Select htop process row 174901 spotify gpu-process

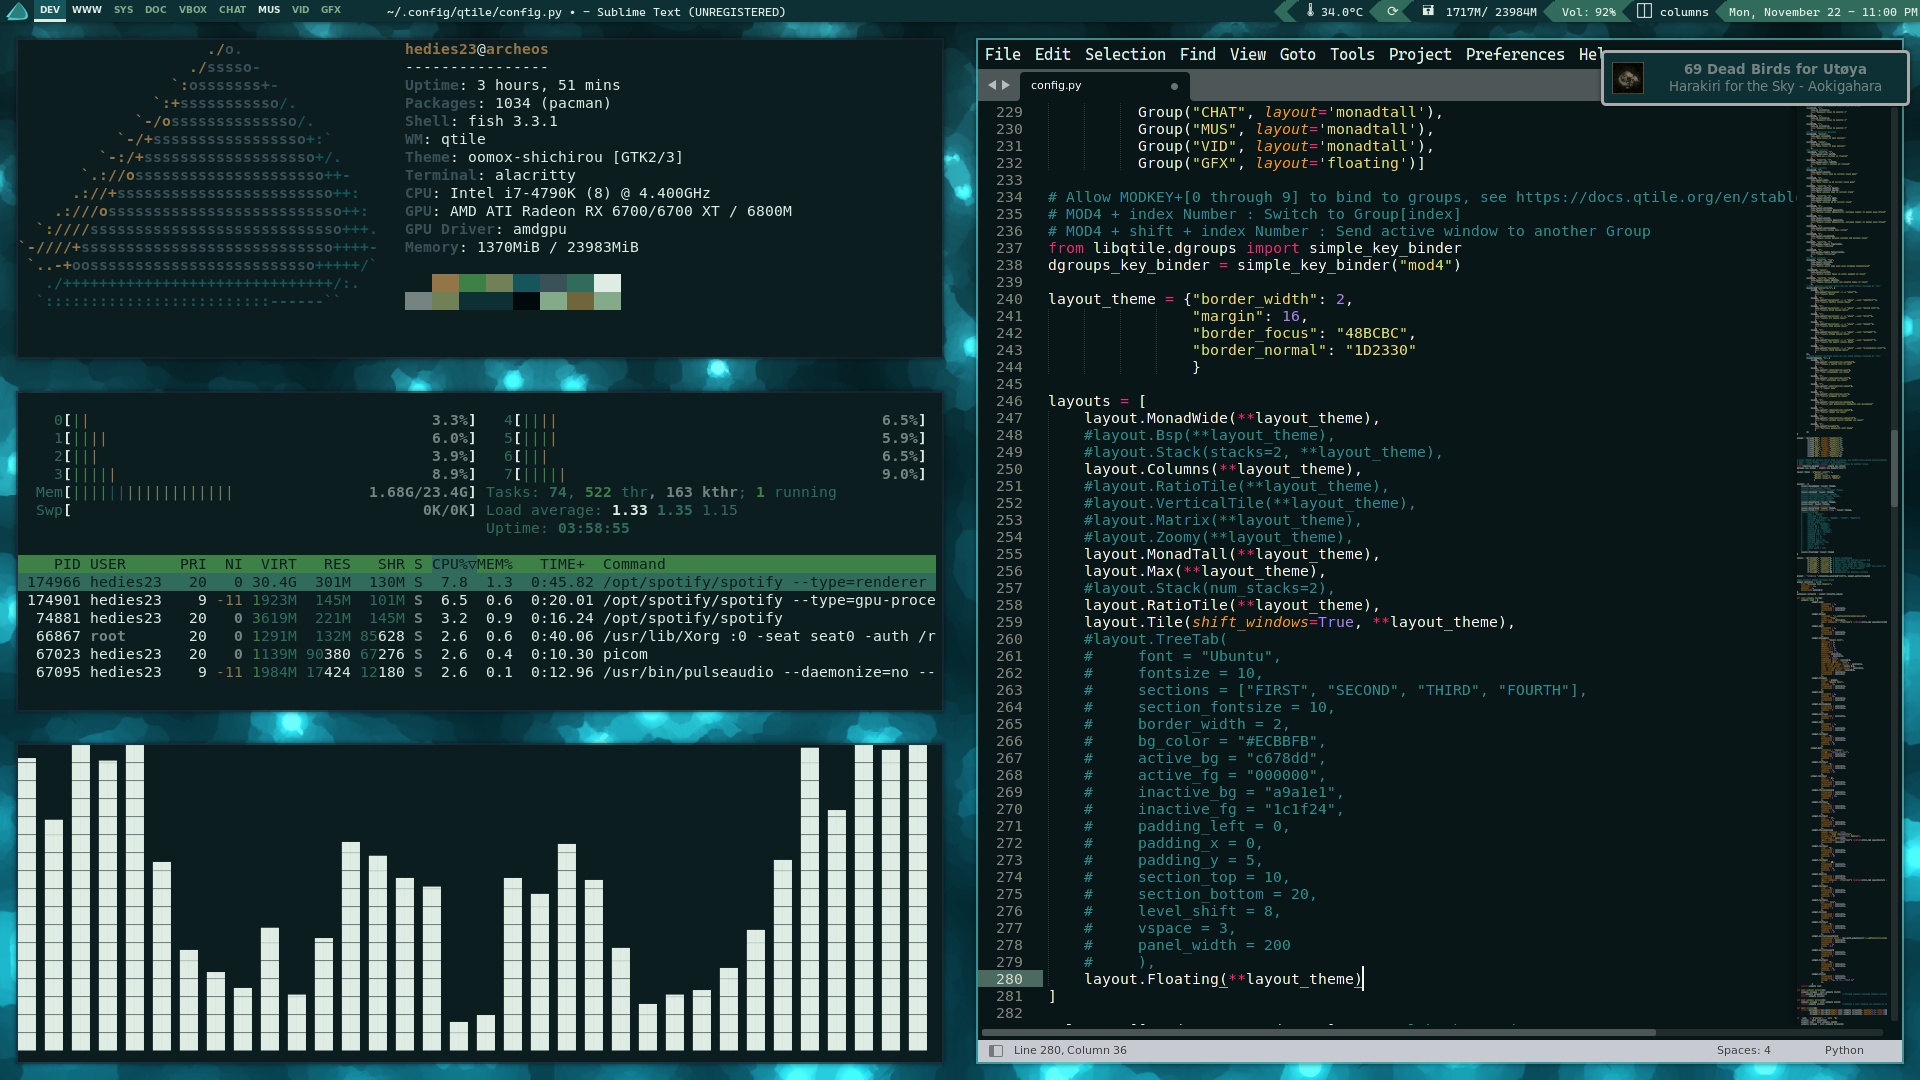[477, 600]
